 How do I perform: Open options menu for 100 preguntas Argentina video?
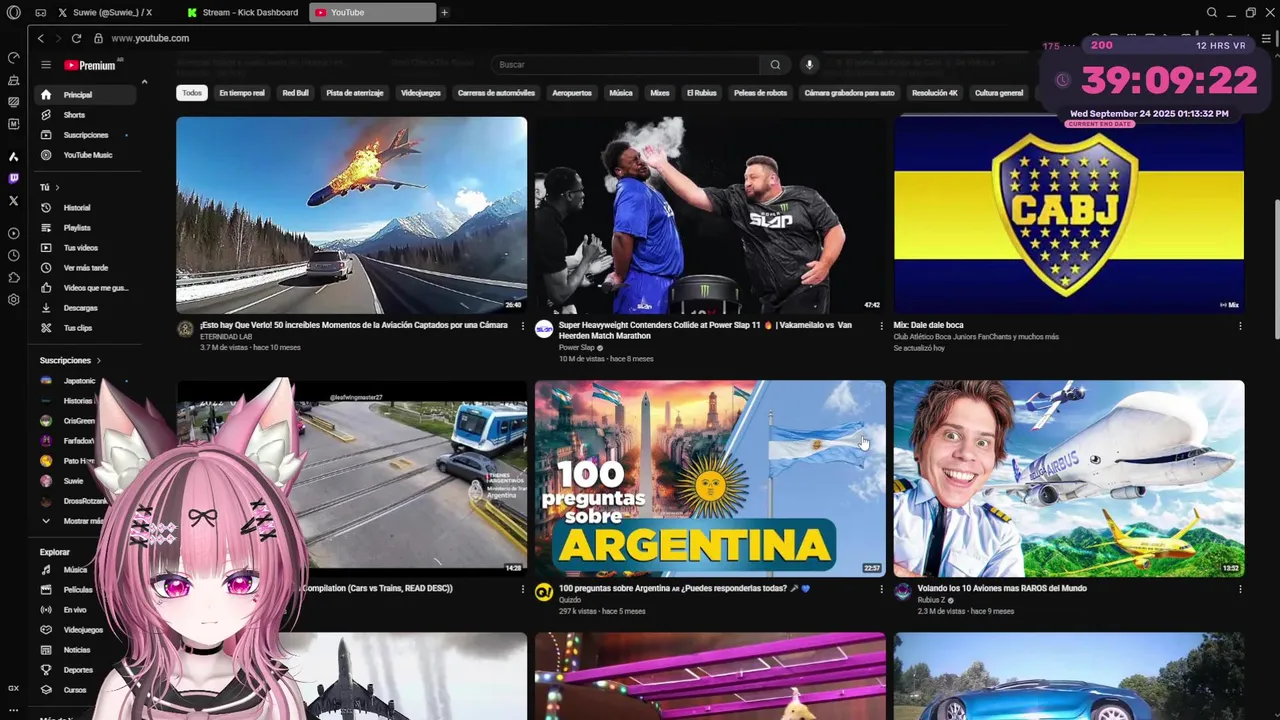coord(881,589)
